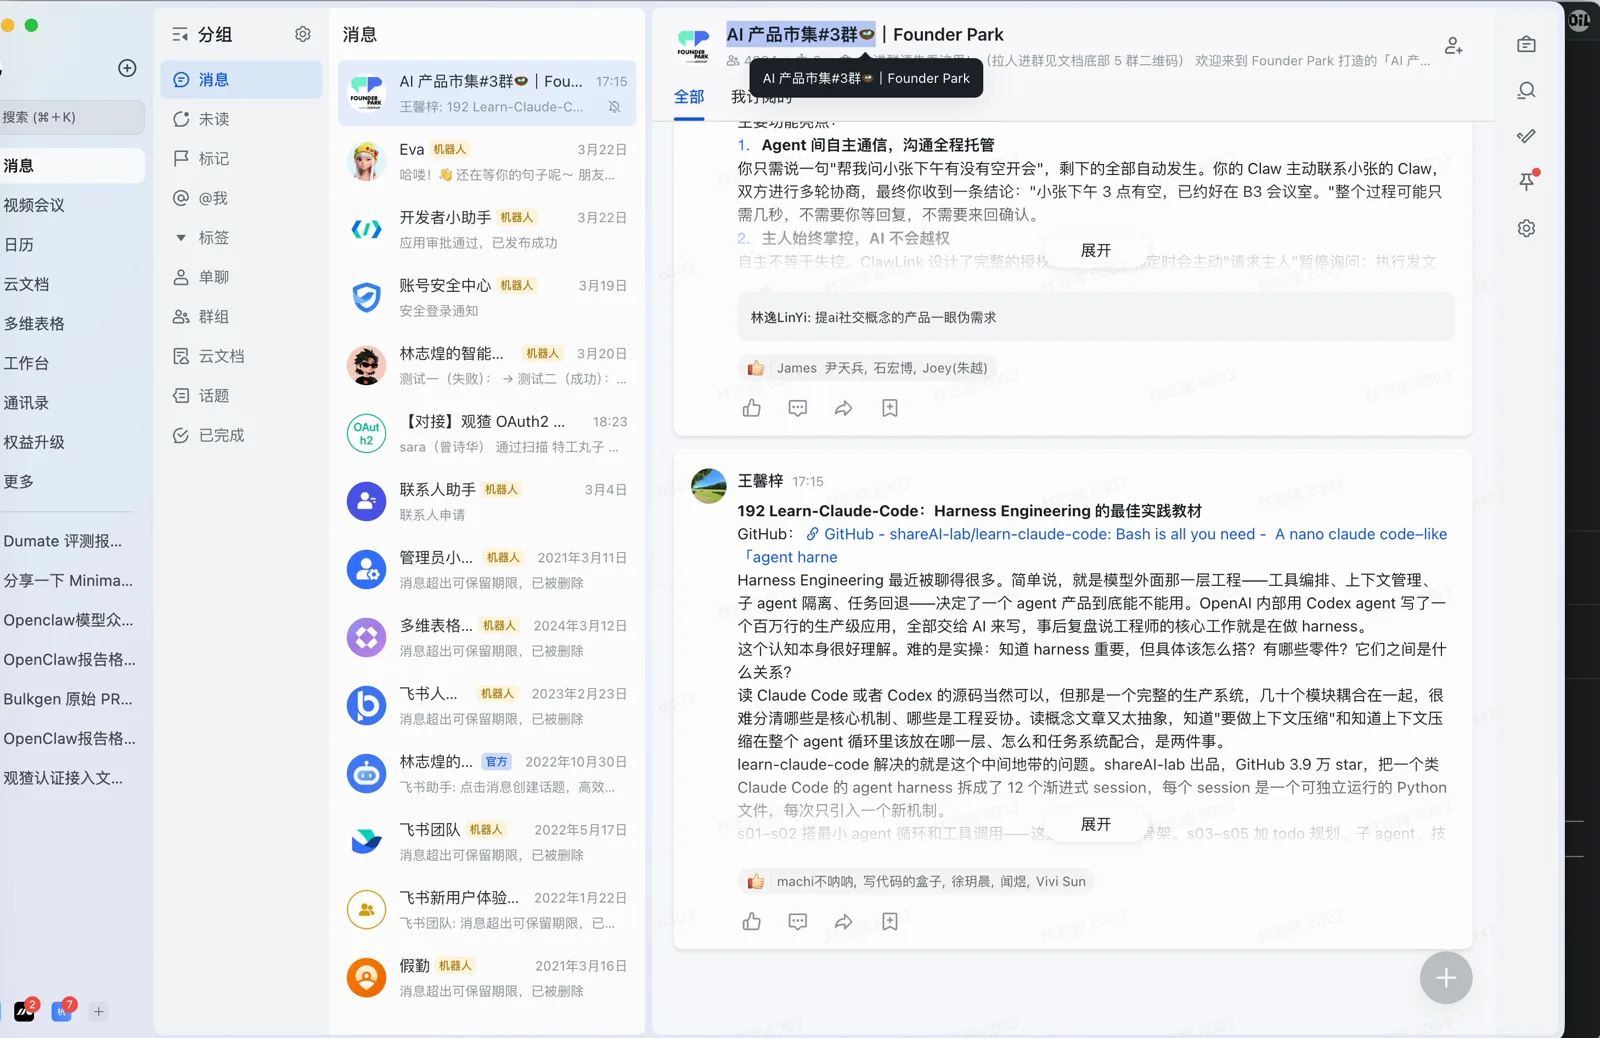Screen dimensions: 1600x1038
Task: Open @我 mentions filter
Action: (x=241, y=198)
